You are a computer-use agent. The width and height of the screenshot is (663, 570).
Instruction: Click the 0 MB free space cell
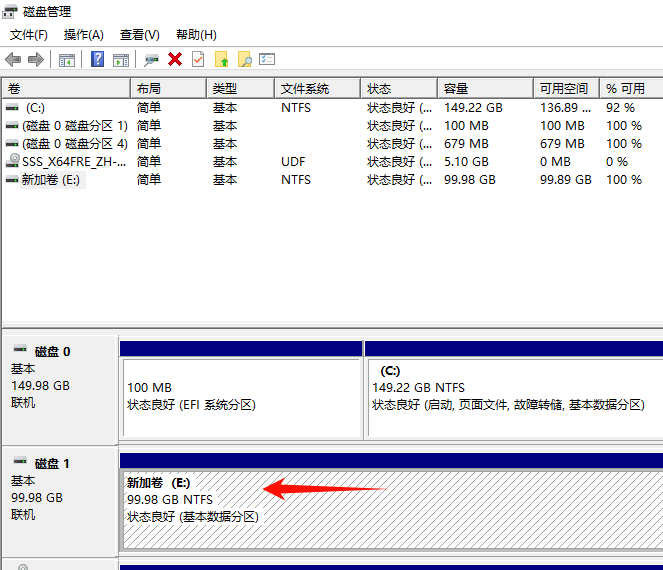555,162
